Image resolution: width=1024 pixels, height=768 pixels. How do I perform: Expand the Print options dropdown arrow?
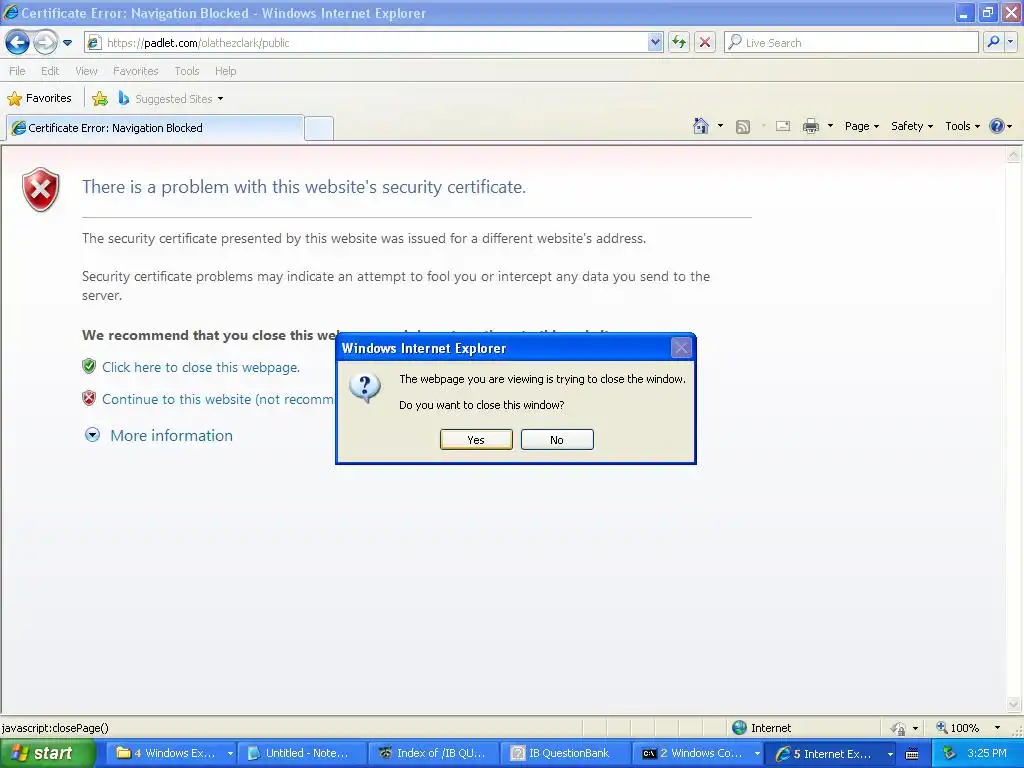(x=830, y=126)
